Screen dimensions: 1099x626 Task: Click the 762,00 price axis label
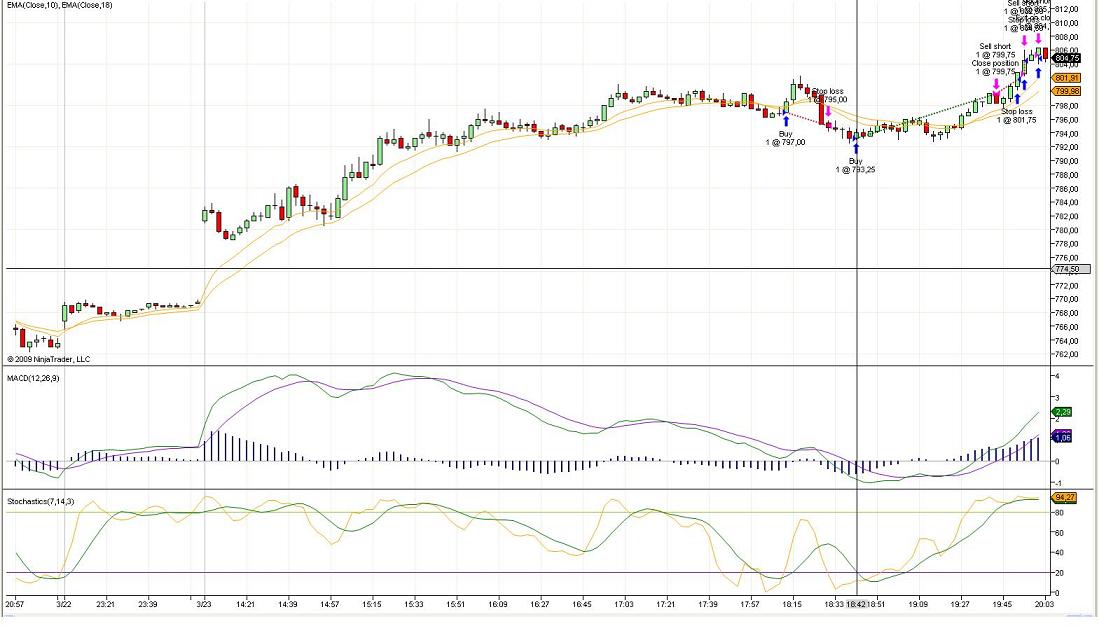click(1067, 355)
